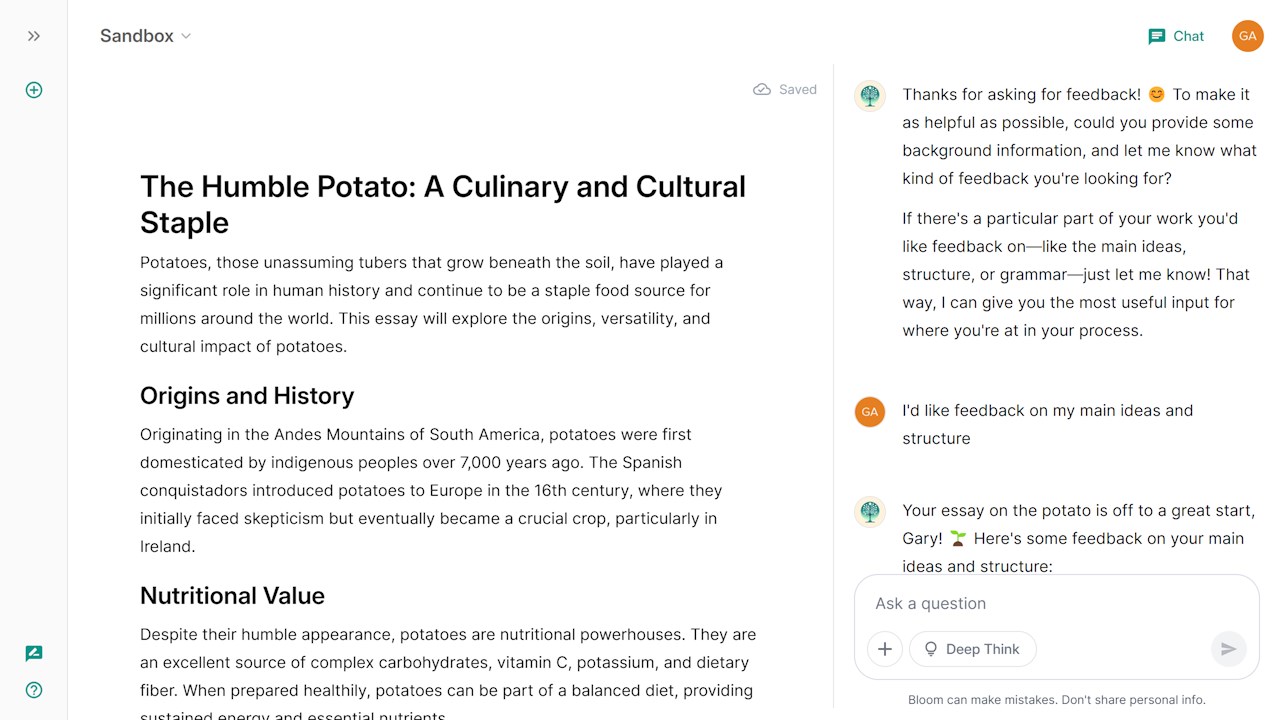Click the cloud Saved status icon

762,89
